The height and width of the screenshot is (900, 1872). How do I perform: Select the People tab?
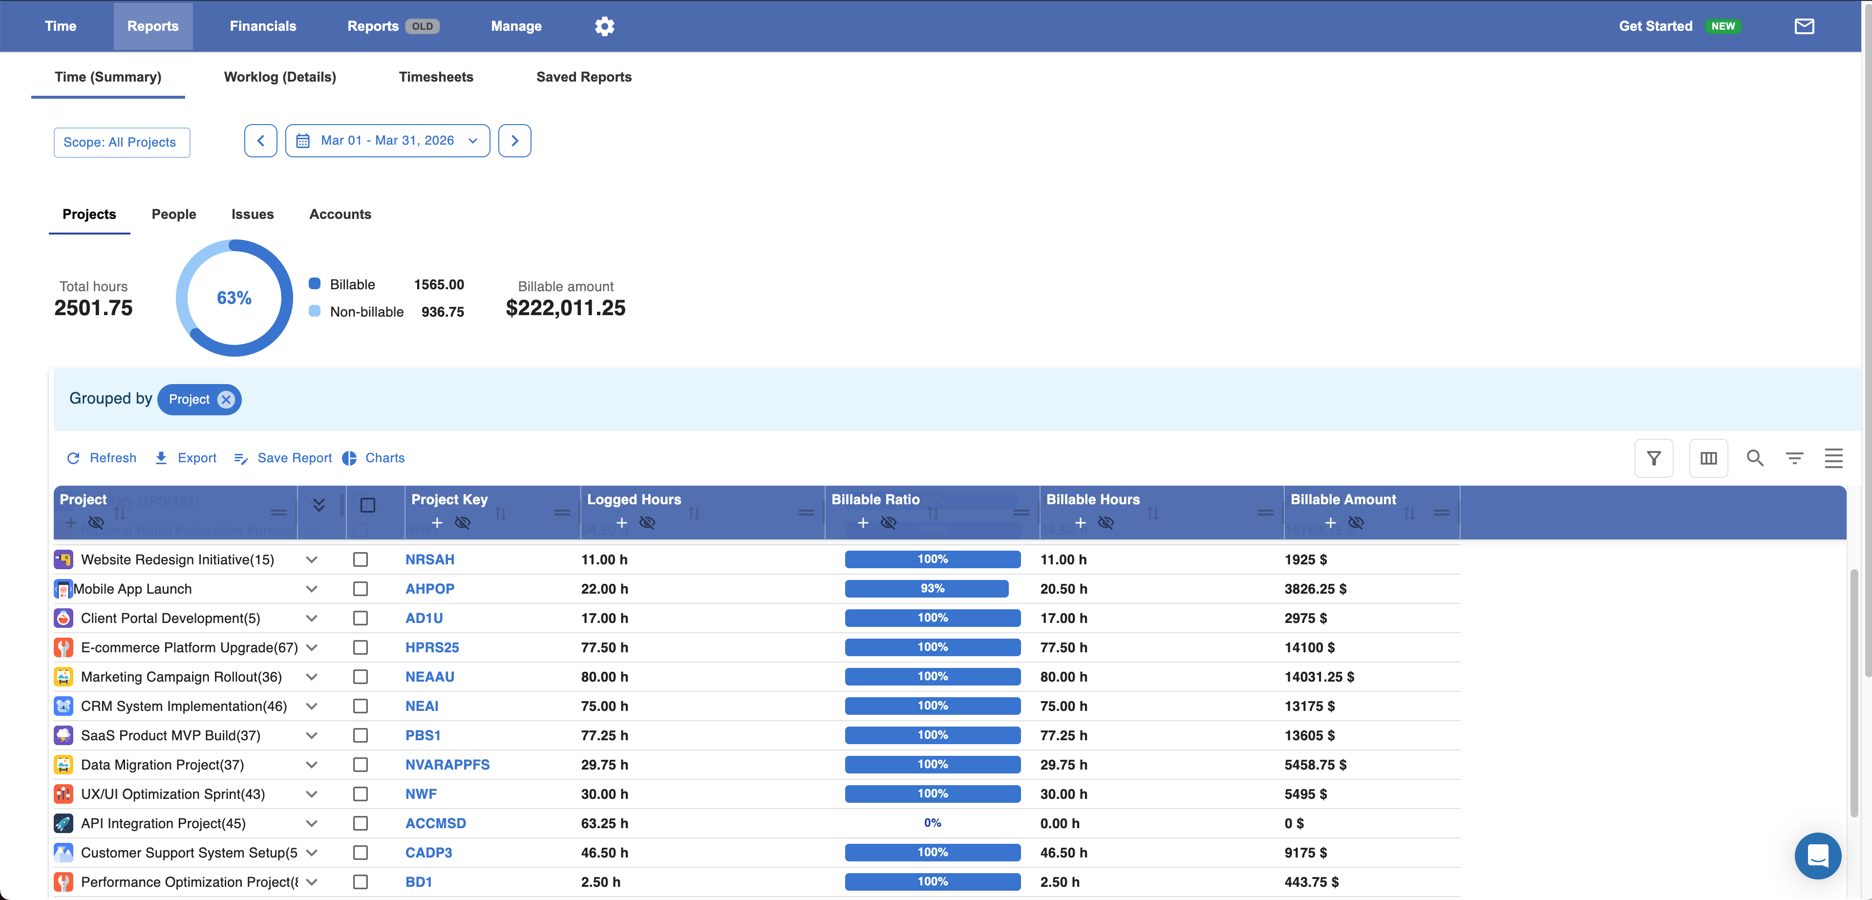pos(173,214)
